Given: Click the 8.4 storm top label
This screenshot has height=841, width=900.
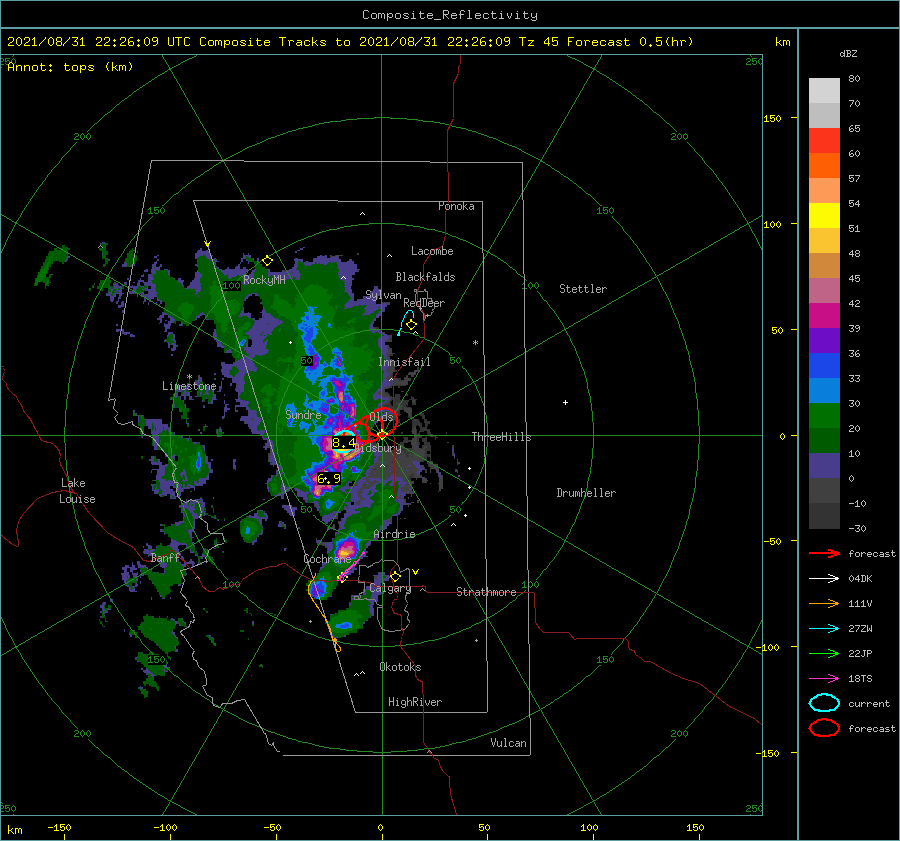Looking at the screenshot, I should point(343,443).
